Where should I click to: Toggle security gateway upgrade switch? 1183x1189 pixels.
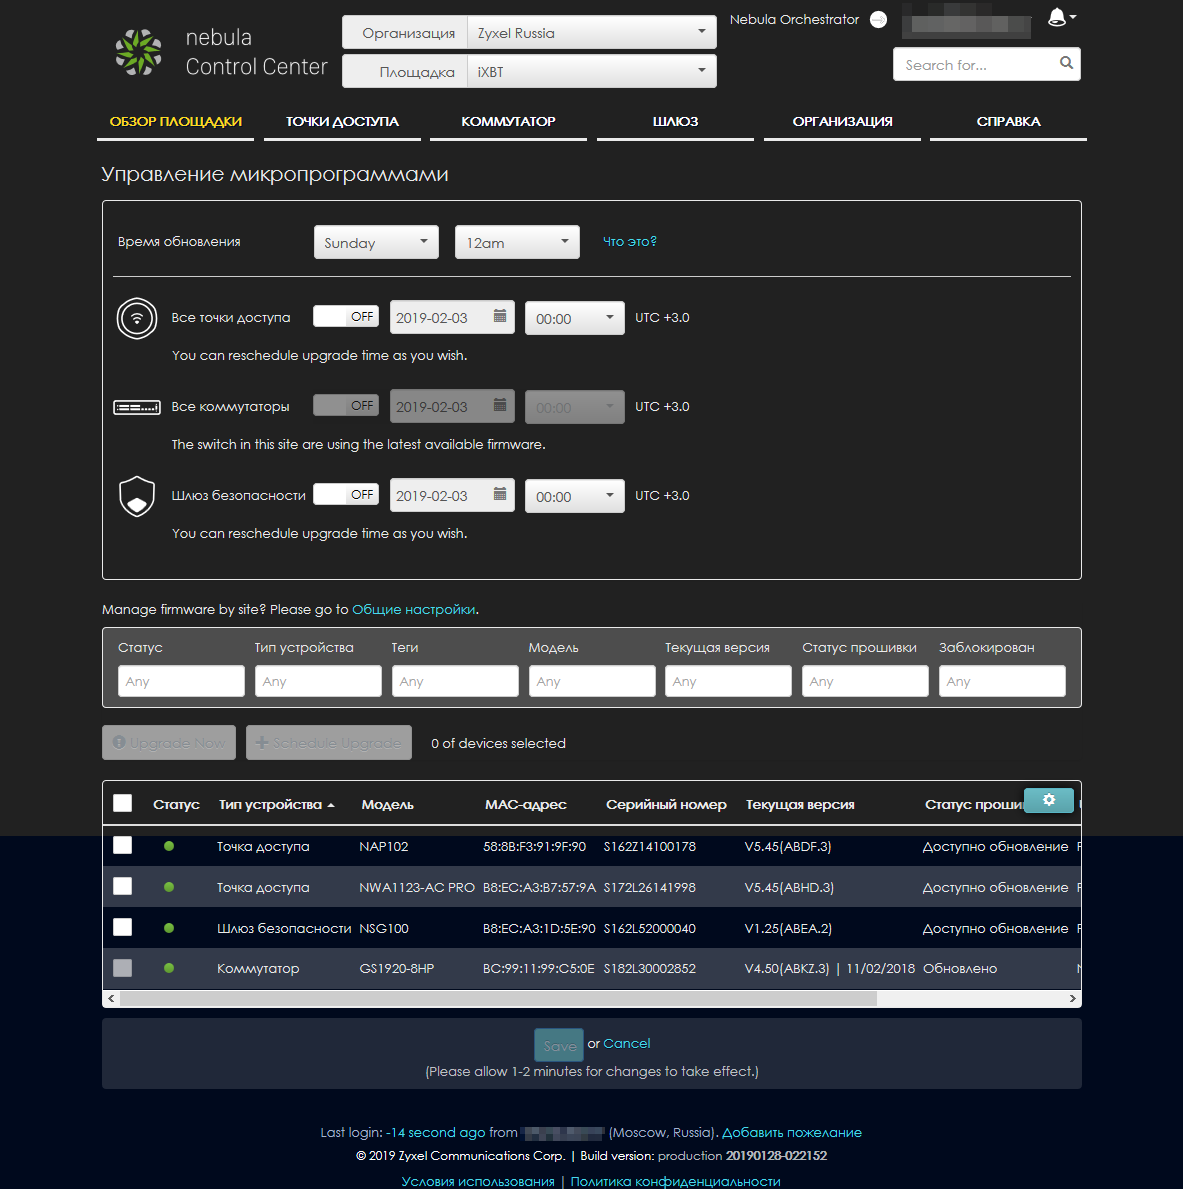pos(346,494)
